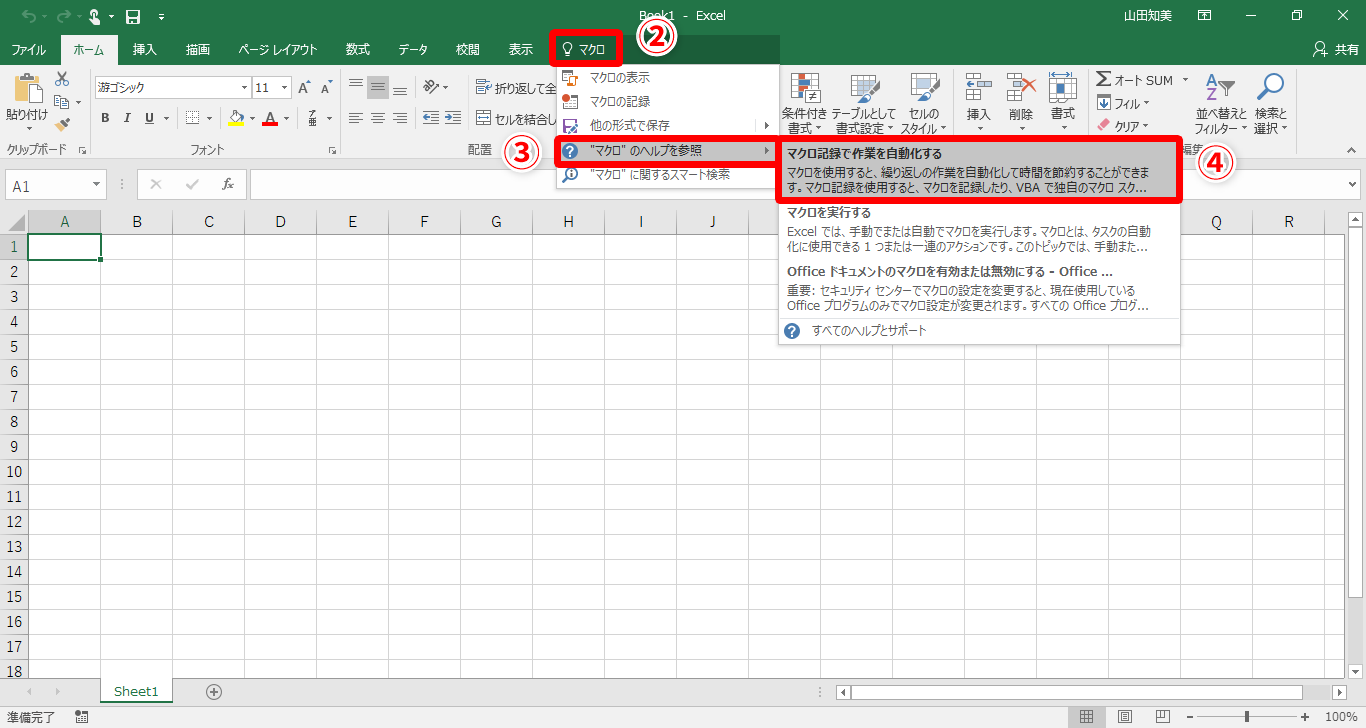Switch to Page Layout view in status bar

(1125, 717)
